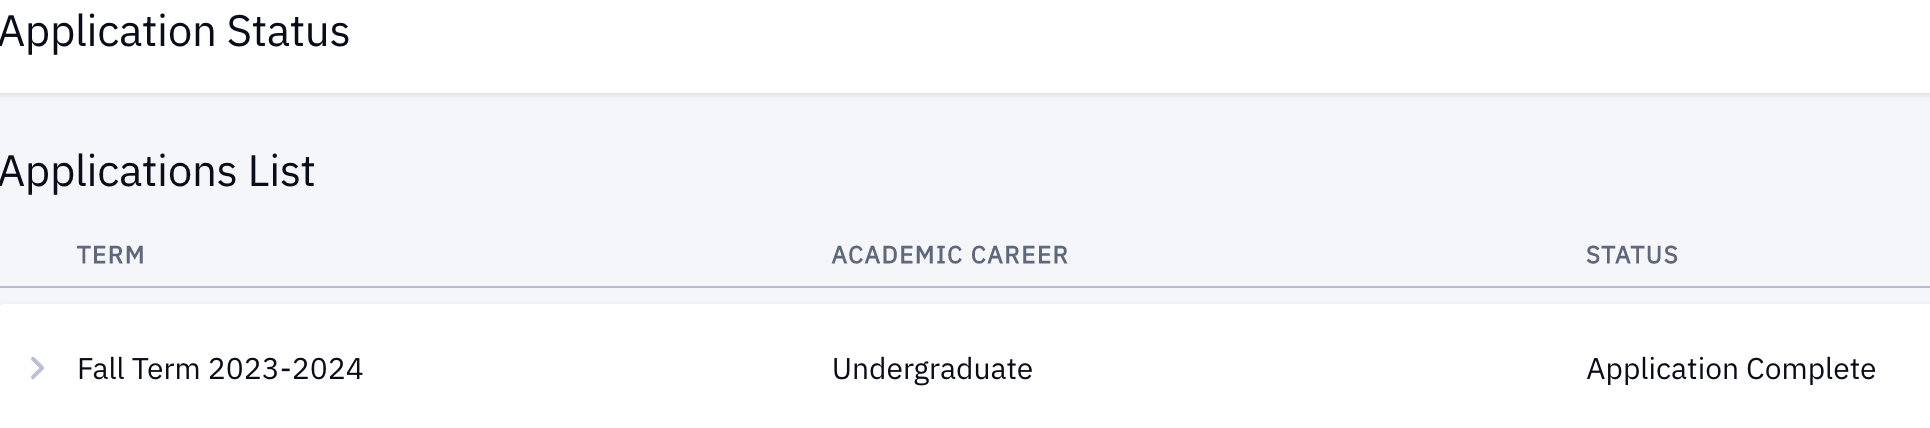Click the Applications List section heading
The height and width of the screenshot is (428, 1930).
coord(158,171)
